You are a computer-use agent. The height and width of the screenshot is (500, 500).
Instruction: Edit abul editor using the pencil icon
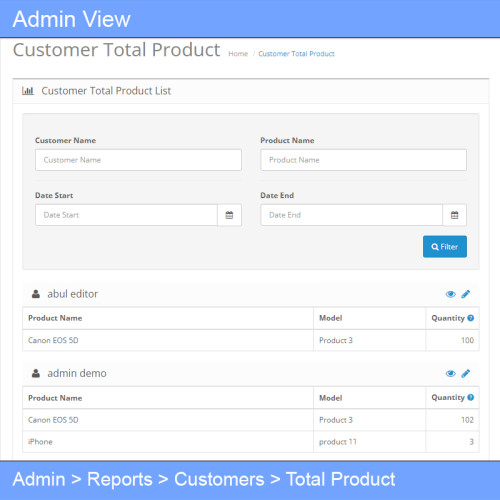(466, 294)
